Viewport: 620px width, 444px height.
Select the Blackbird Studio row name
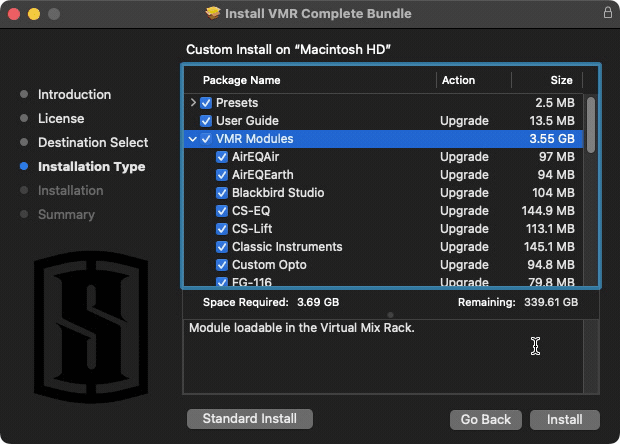click(278, 193)
